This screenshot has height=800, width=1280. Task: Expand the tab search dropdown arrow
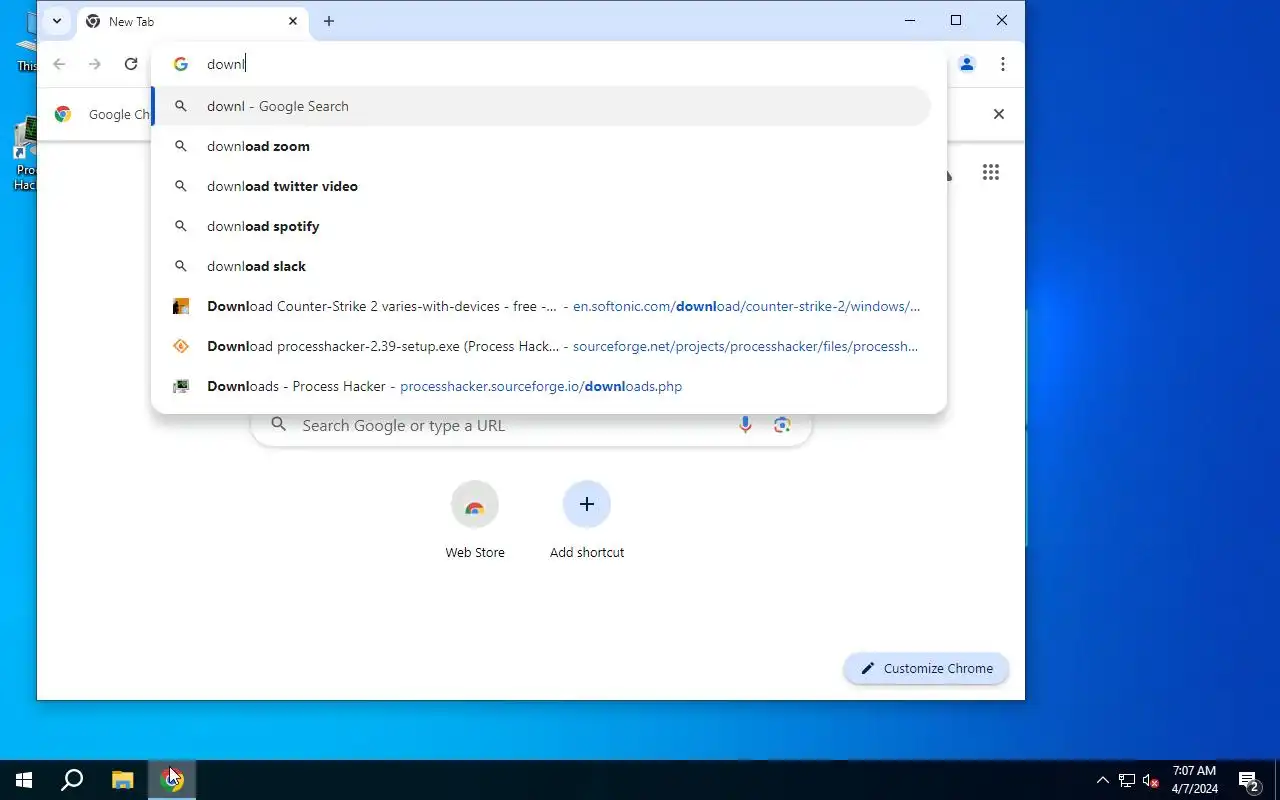tap(57, 21)
